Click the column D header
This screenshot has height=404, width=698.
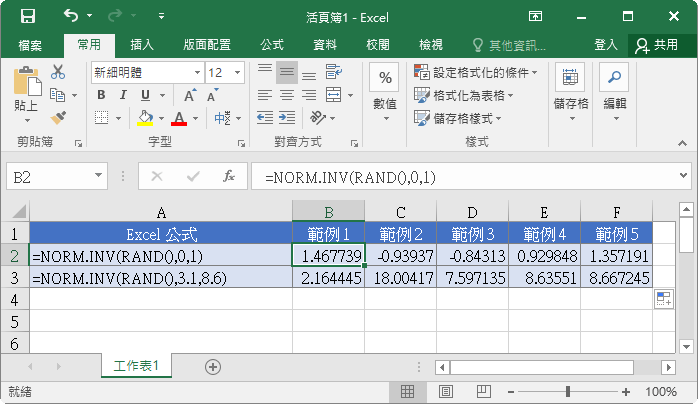[472, 212]
